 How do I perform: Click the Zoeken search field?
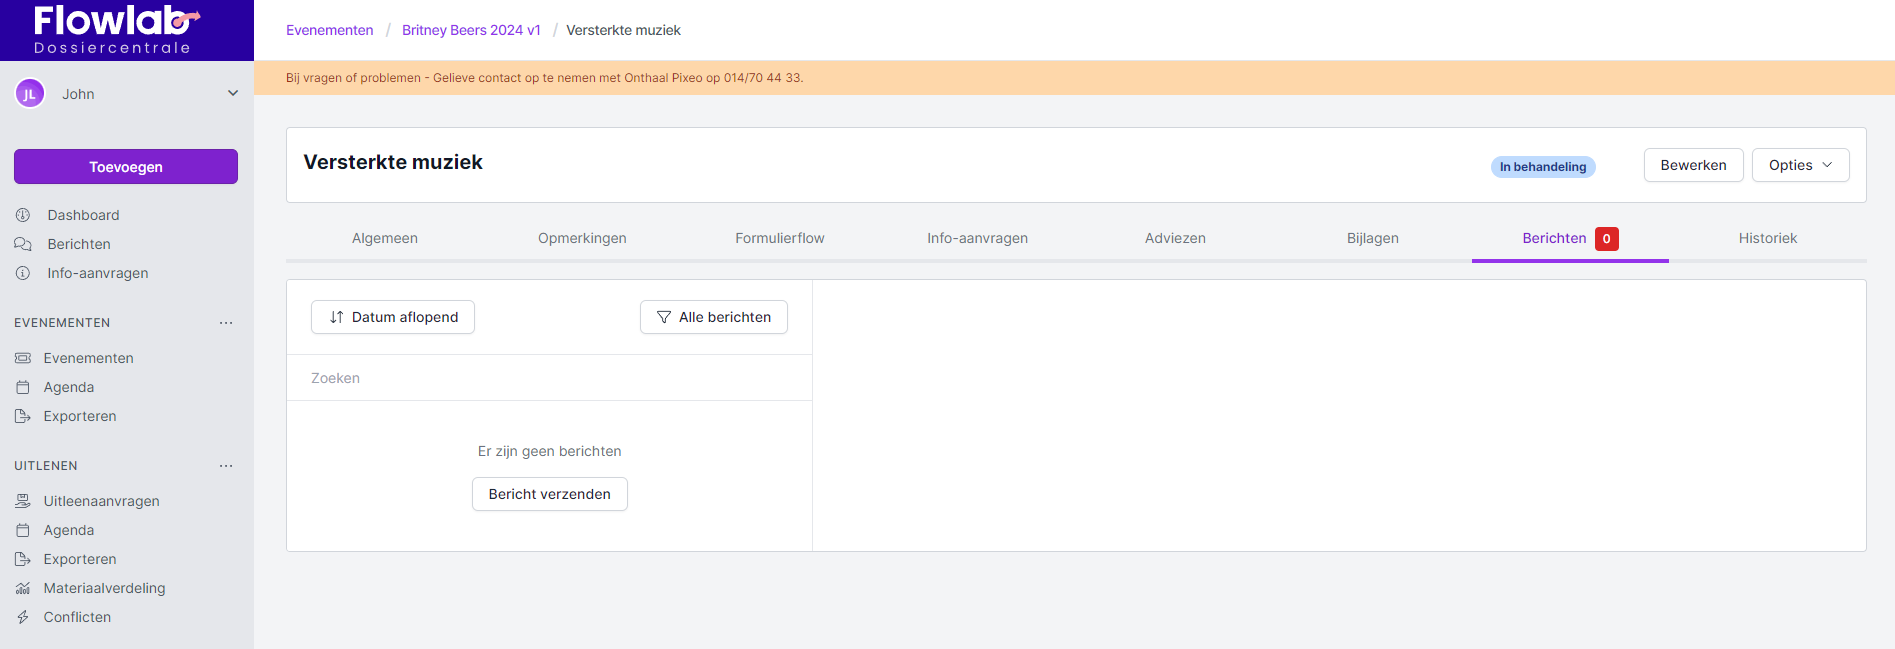[x=549, y=378]
